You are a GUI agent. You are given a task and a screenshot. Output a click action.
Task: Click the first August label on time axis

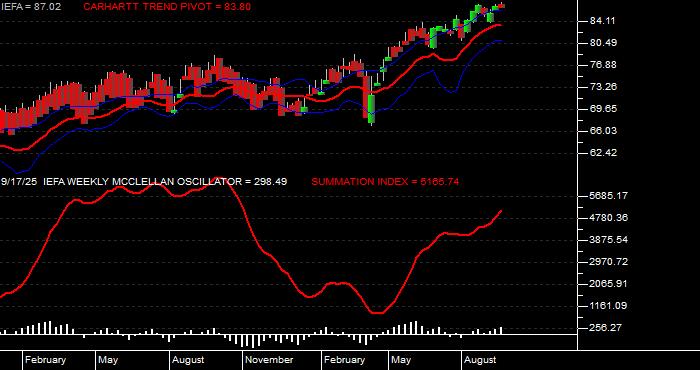click(188, 360)
